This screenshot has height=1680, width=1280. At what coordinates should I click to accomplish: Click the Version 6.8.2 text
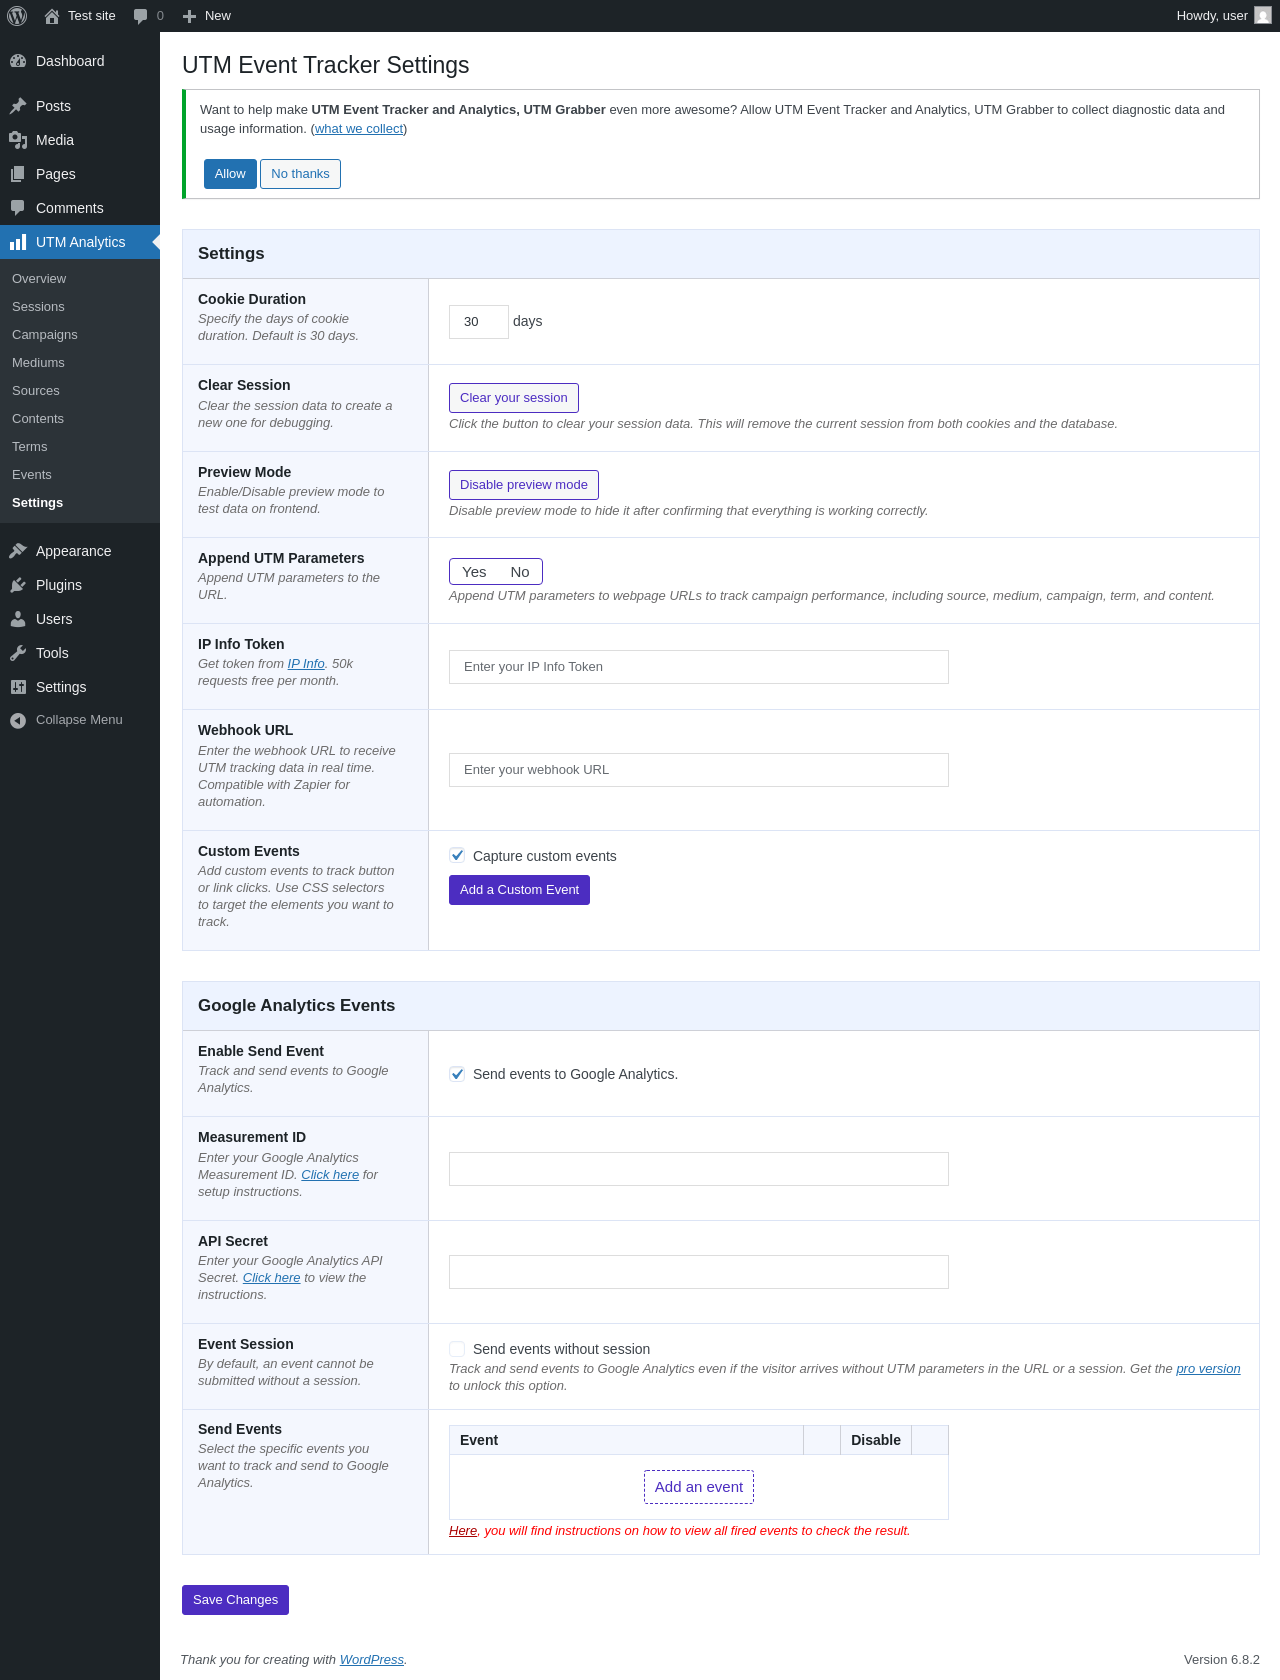point(1222,1660)
